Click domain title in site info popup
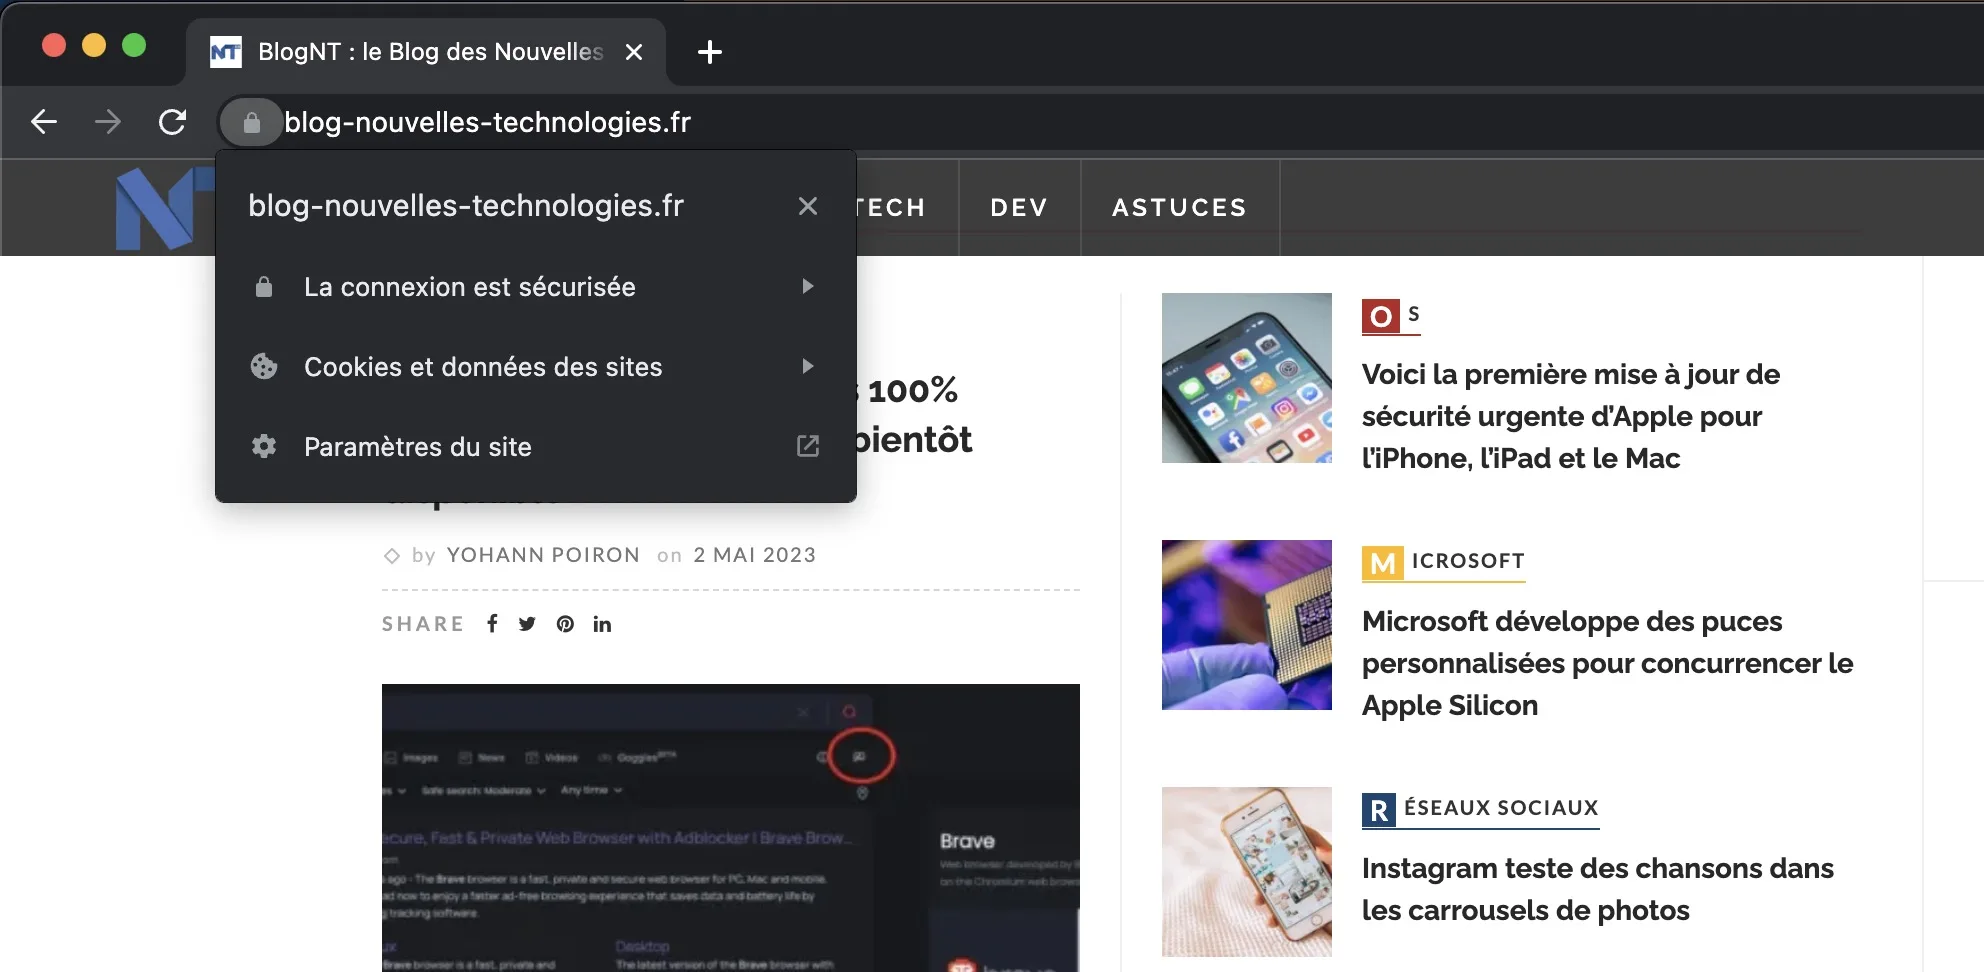Image resolution: width=1984 pixels, height=972 pixels. point(466,206)
